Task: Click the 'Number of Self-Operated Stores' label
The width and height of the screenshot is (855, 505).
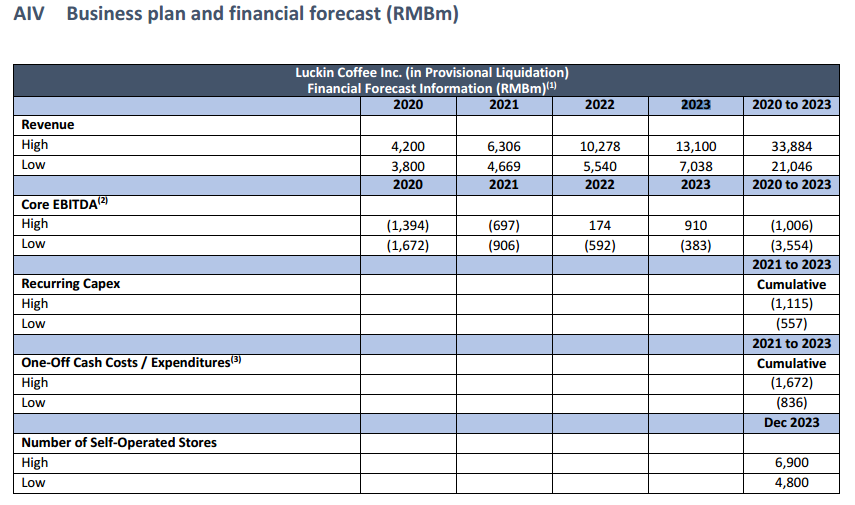Action: [x=119, y=442]
